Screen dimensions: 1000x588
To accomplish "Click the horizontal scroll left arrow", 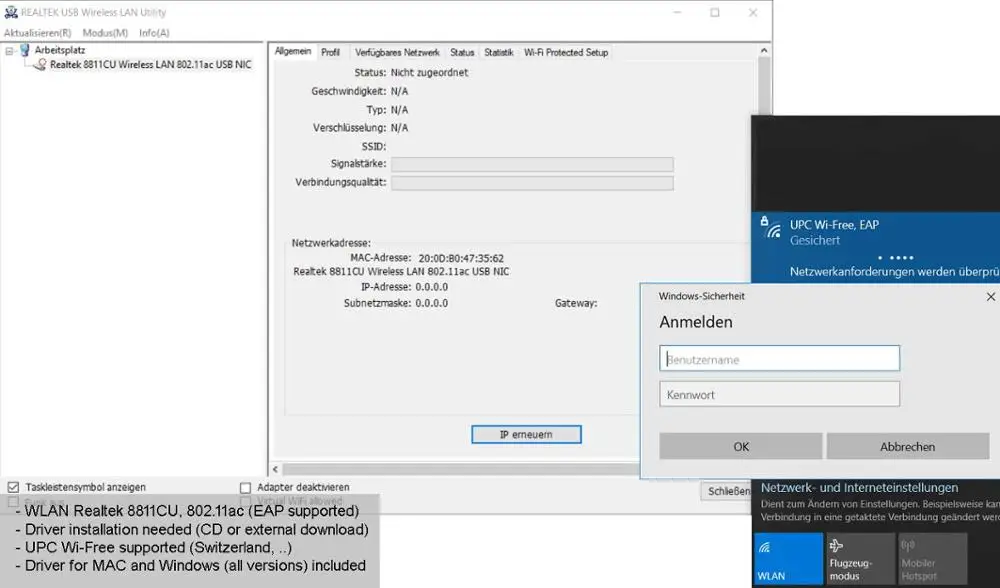I will click(x=275, y=469).
